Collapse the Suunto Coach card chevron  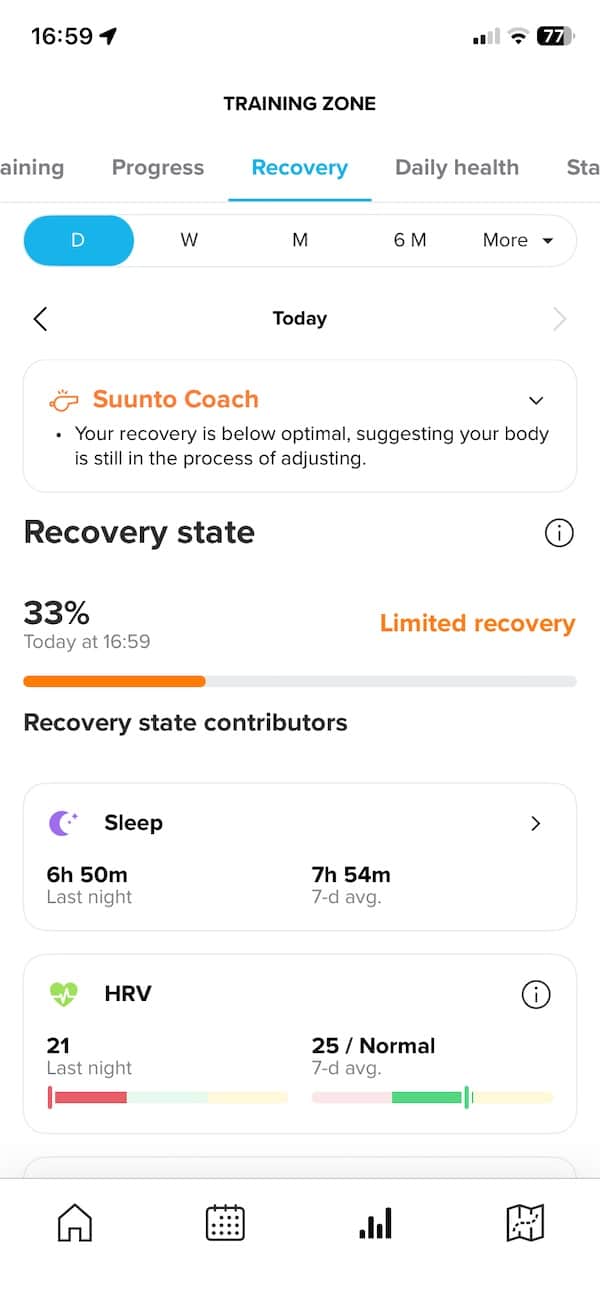click(536, 400)
